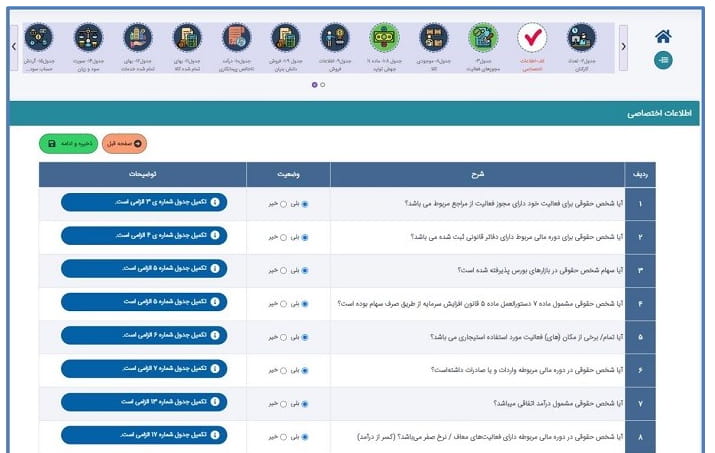Click row 3 question about بازارهای بورس
Image resolution: width=715 pixels, height=453 pixels.
(540, 270)
